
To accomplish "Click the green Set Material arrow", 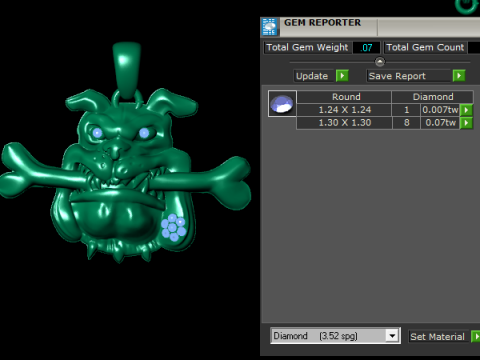I will click(x=476, y=336).
